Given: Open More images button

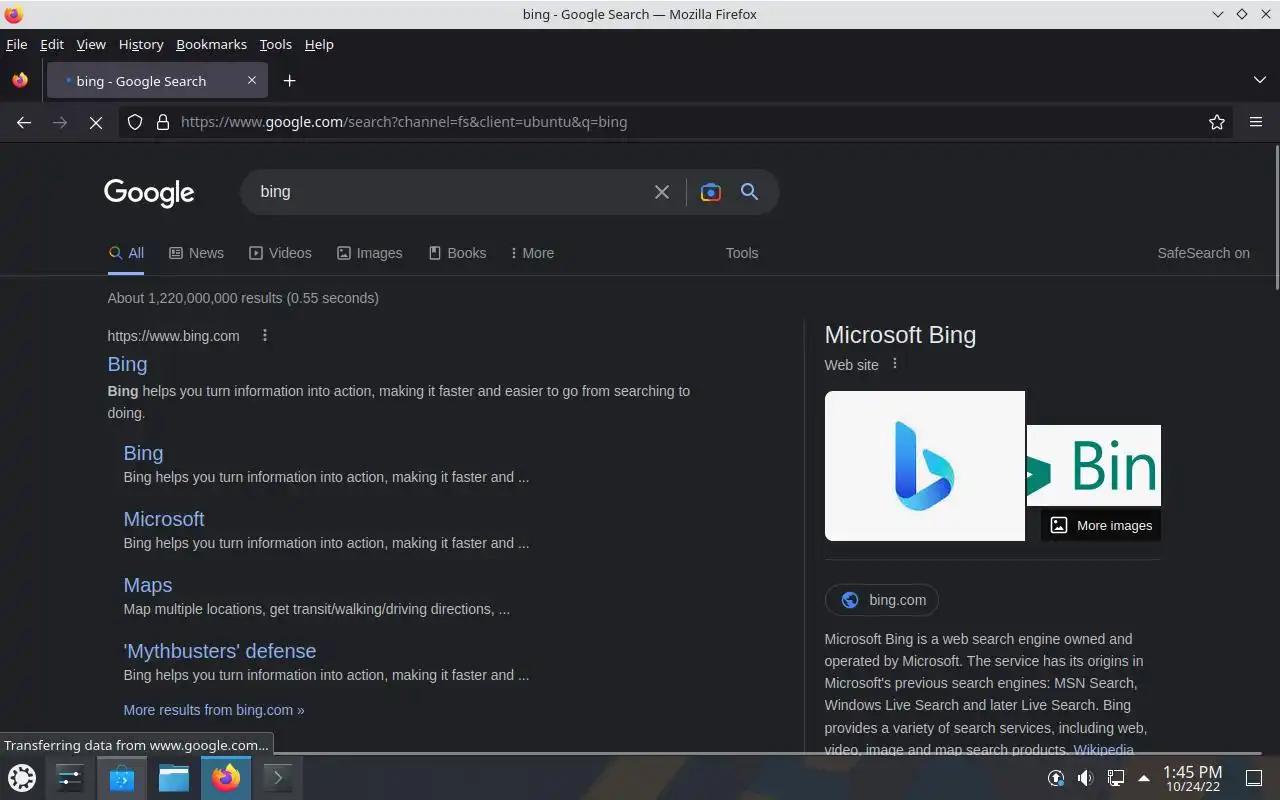Looking at the screenshot, I should pyautogui.click(x=1101, y=525).
